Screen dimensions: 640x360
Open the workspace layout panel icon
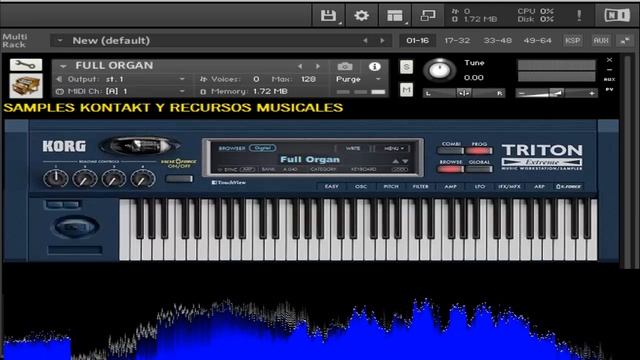coord(395,16)
